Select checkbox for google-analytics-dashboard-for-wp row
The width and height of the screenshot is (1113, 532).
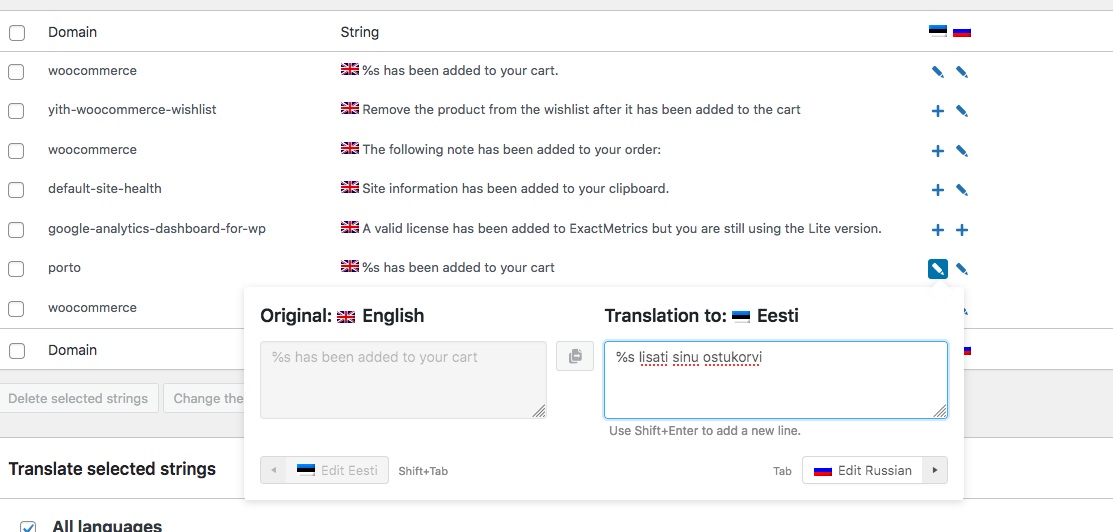[16, 229]
